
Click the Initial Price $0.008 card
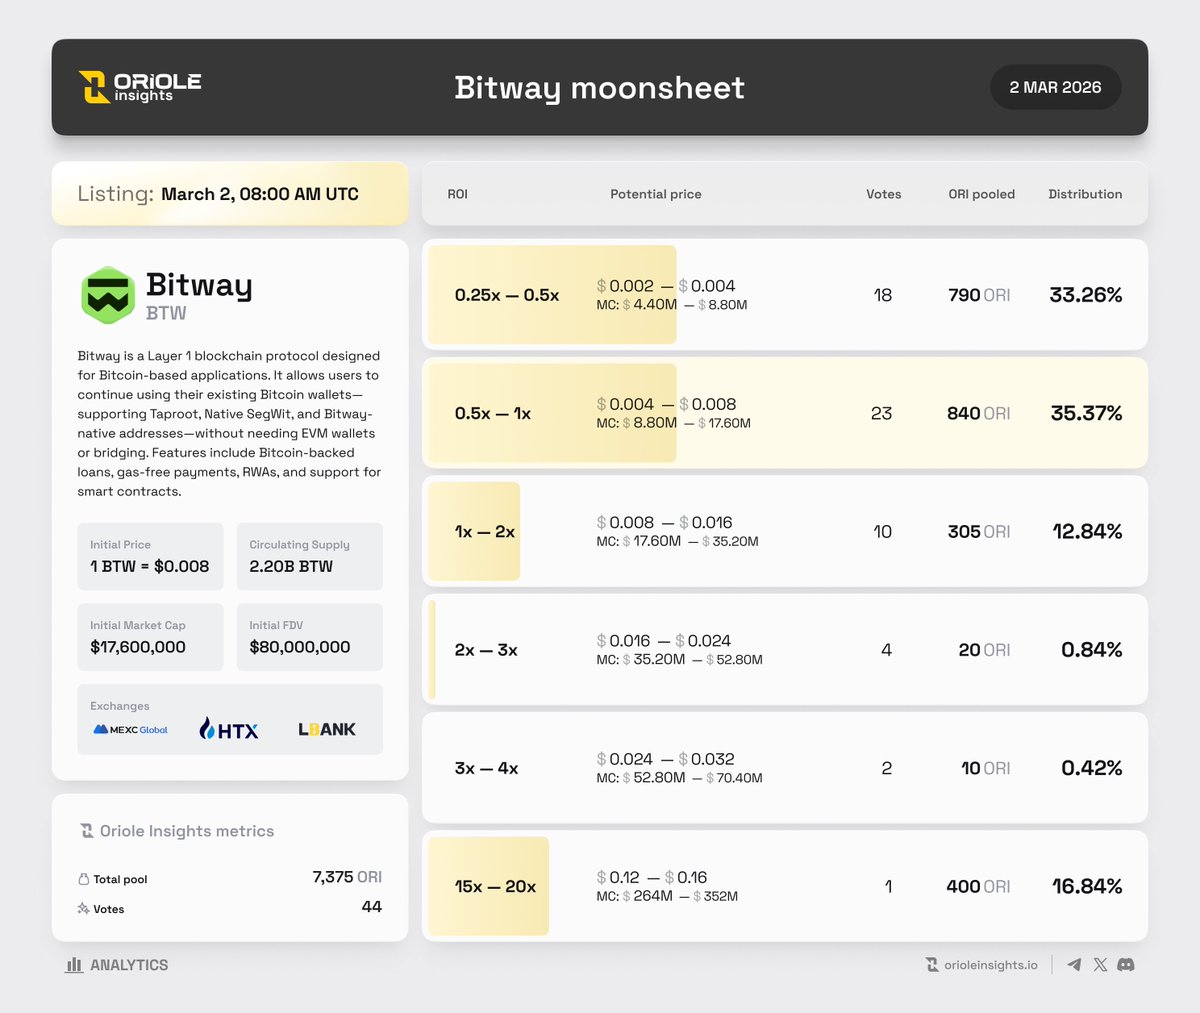pyautogui.click(x=150, y=556)
